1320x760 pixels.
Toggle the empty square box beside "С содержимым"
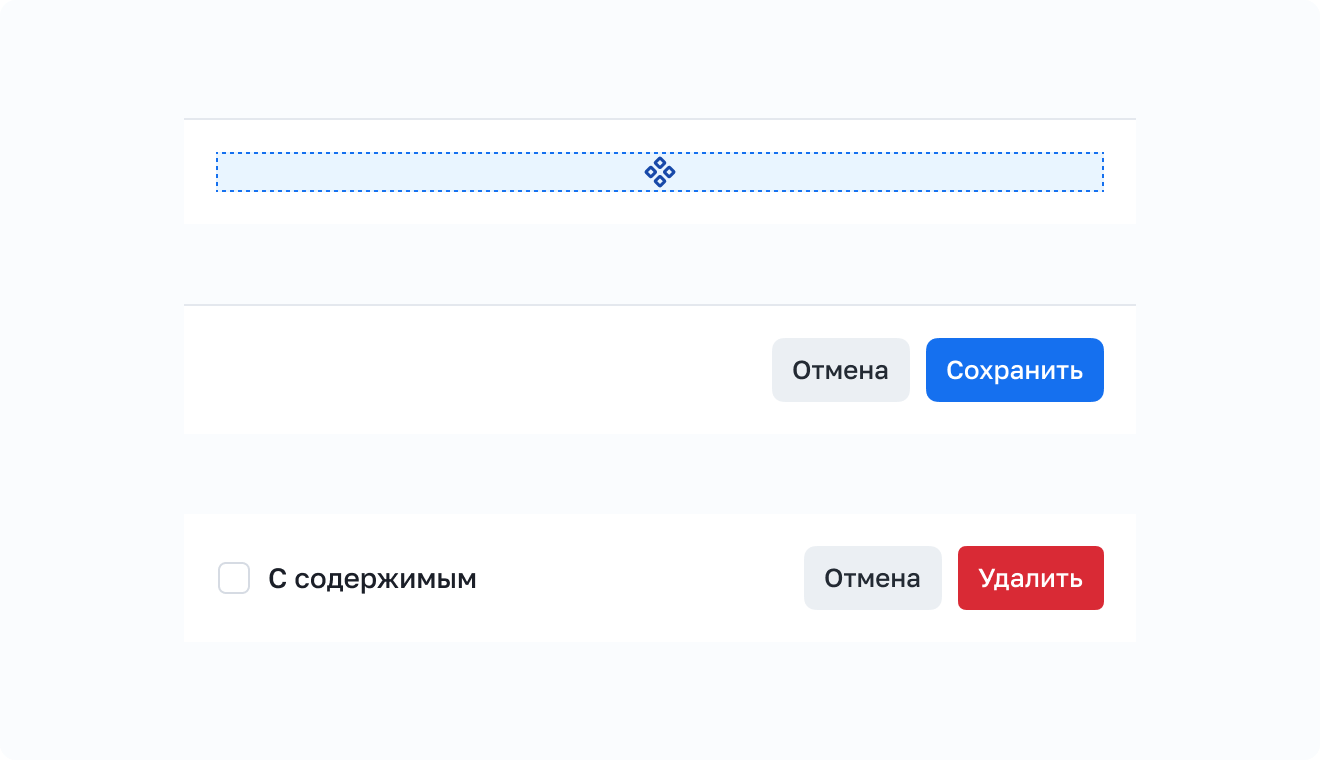coord(234,578)
